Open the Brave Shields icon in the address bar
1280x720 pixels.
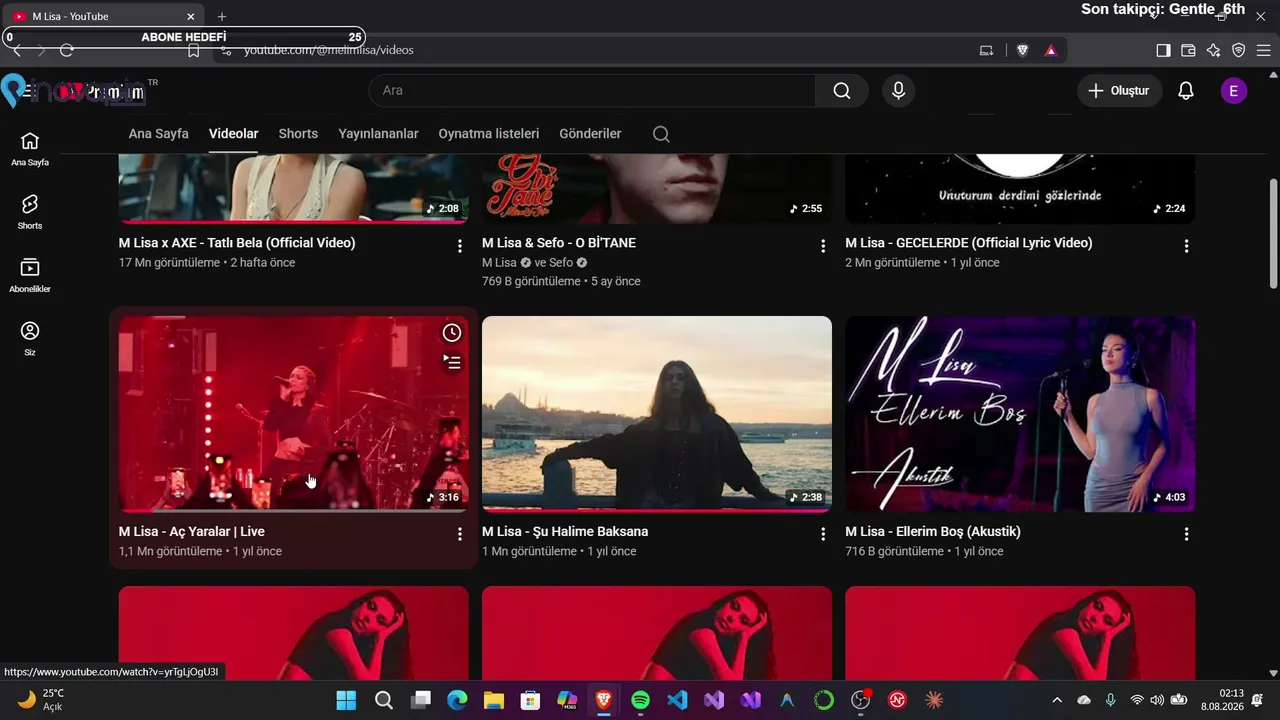point(1022,50)
